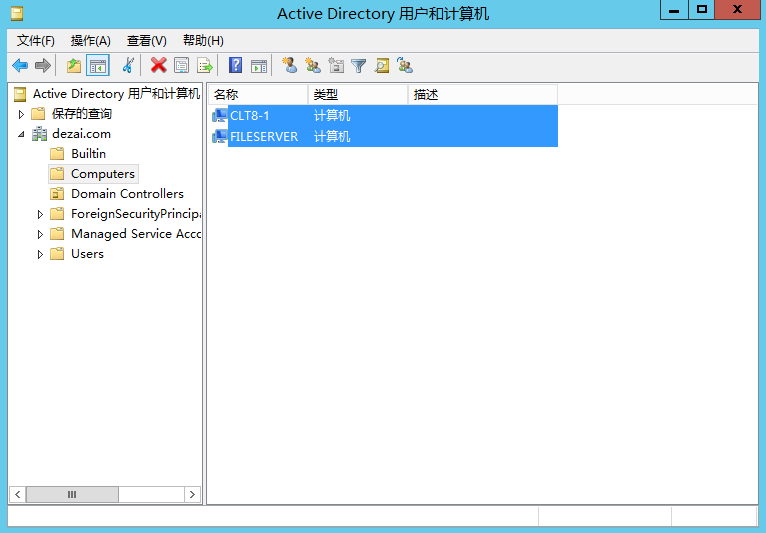Select the dezai.com domain
The height and width of the screenshot is (533, 766).
point(81,134)
